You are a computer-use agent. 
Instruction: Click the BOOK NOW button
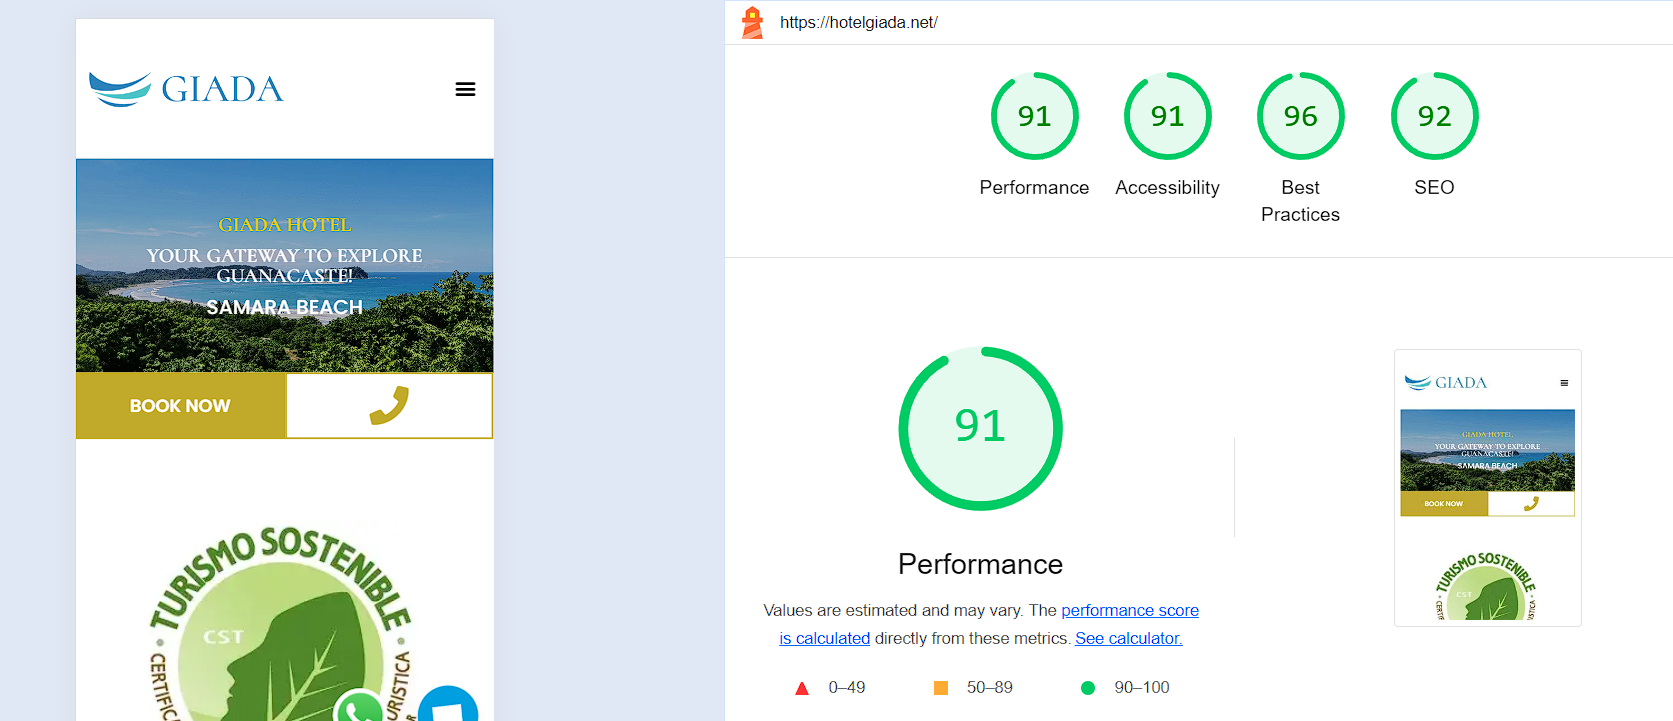coord(181,405)
